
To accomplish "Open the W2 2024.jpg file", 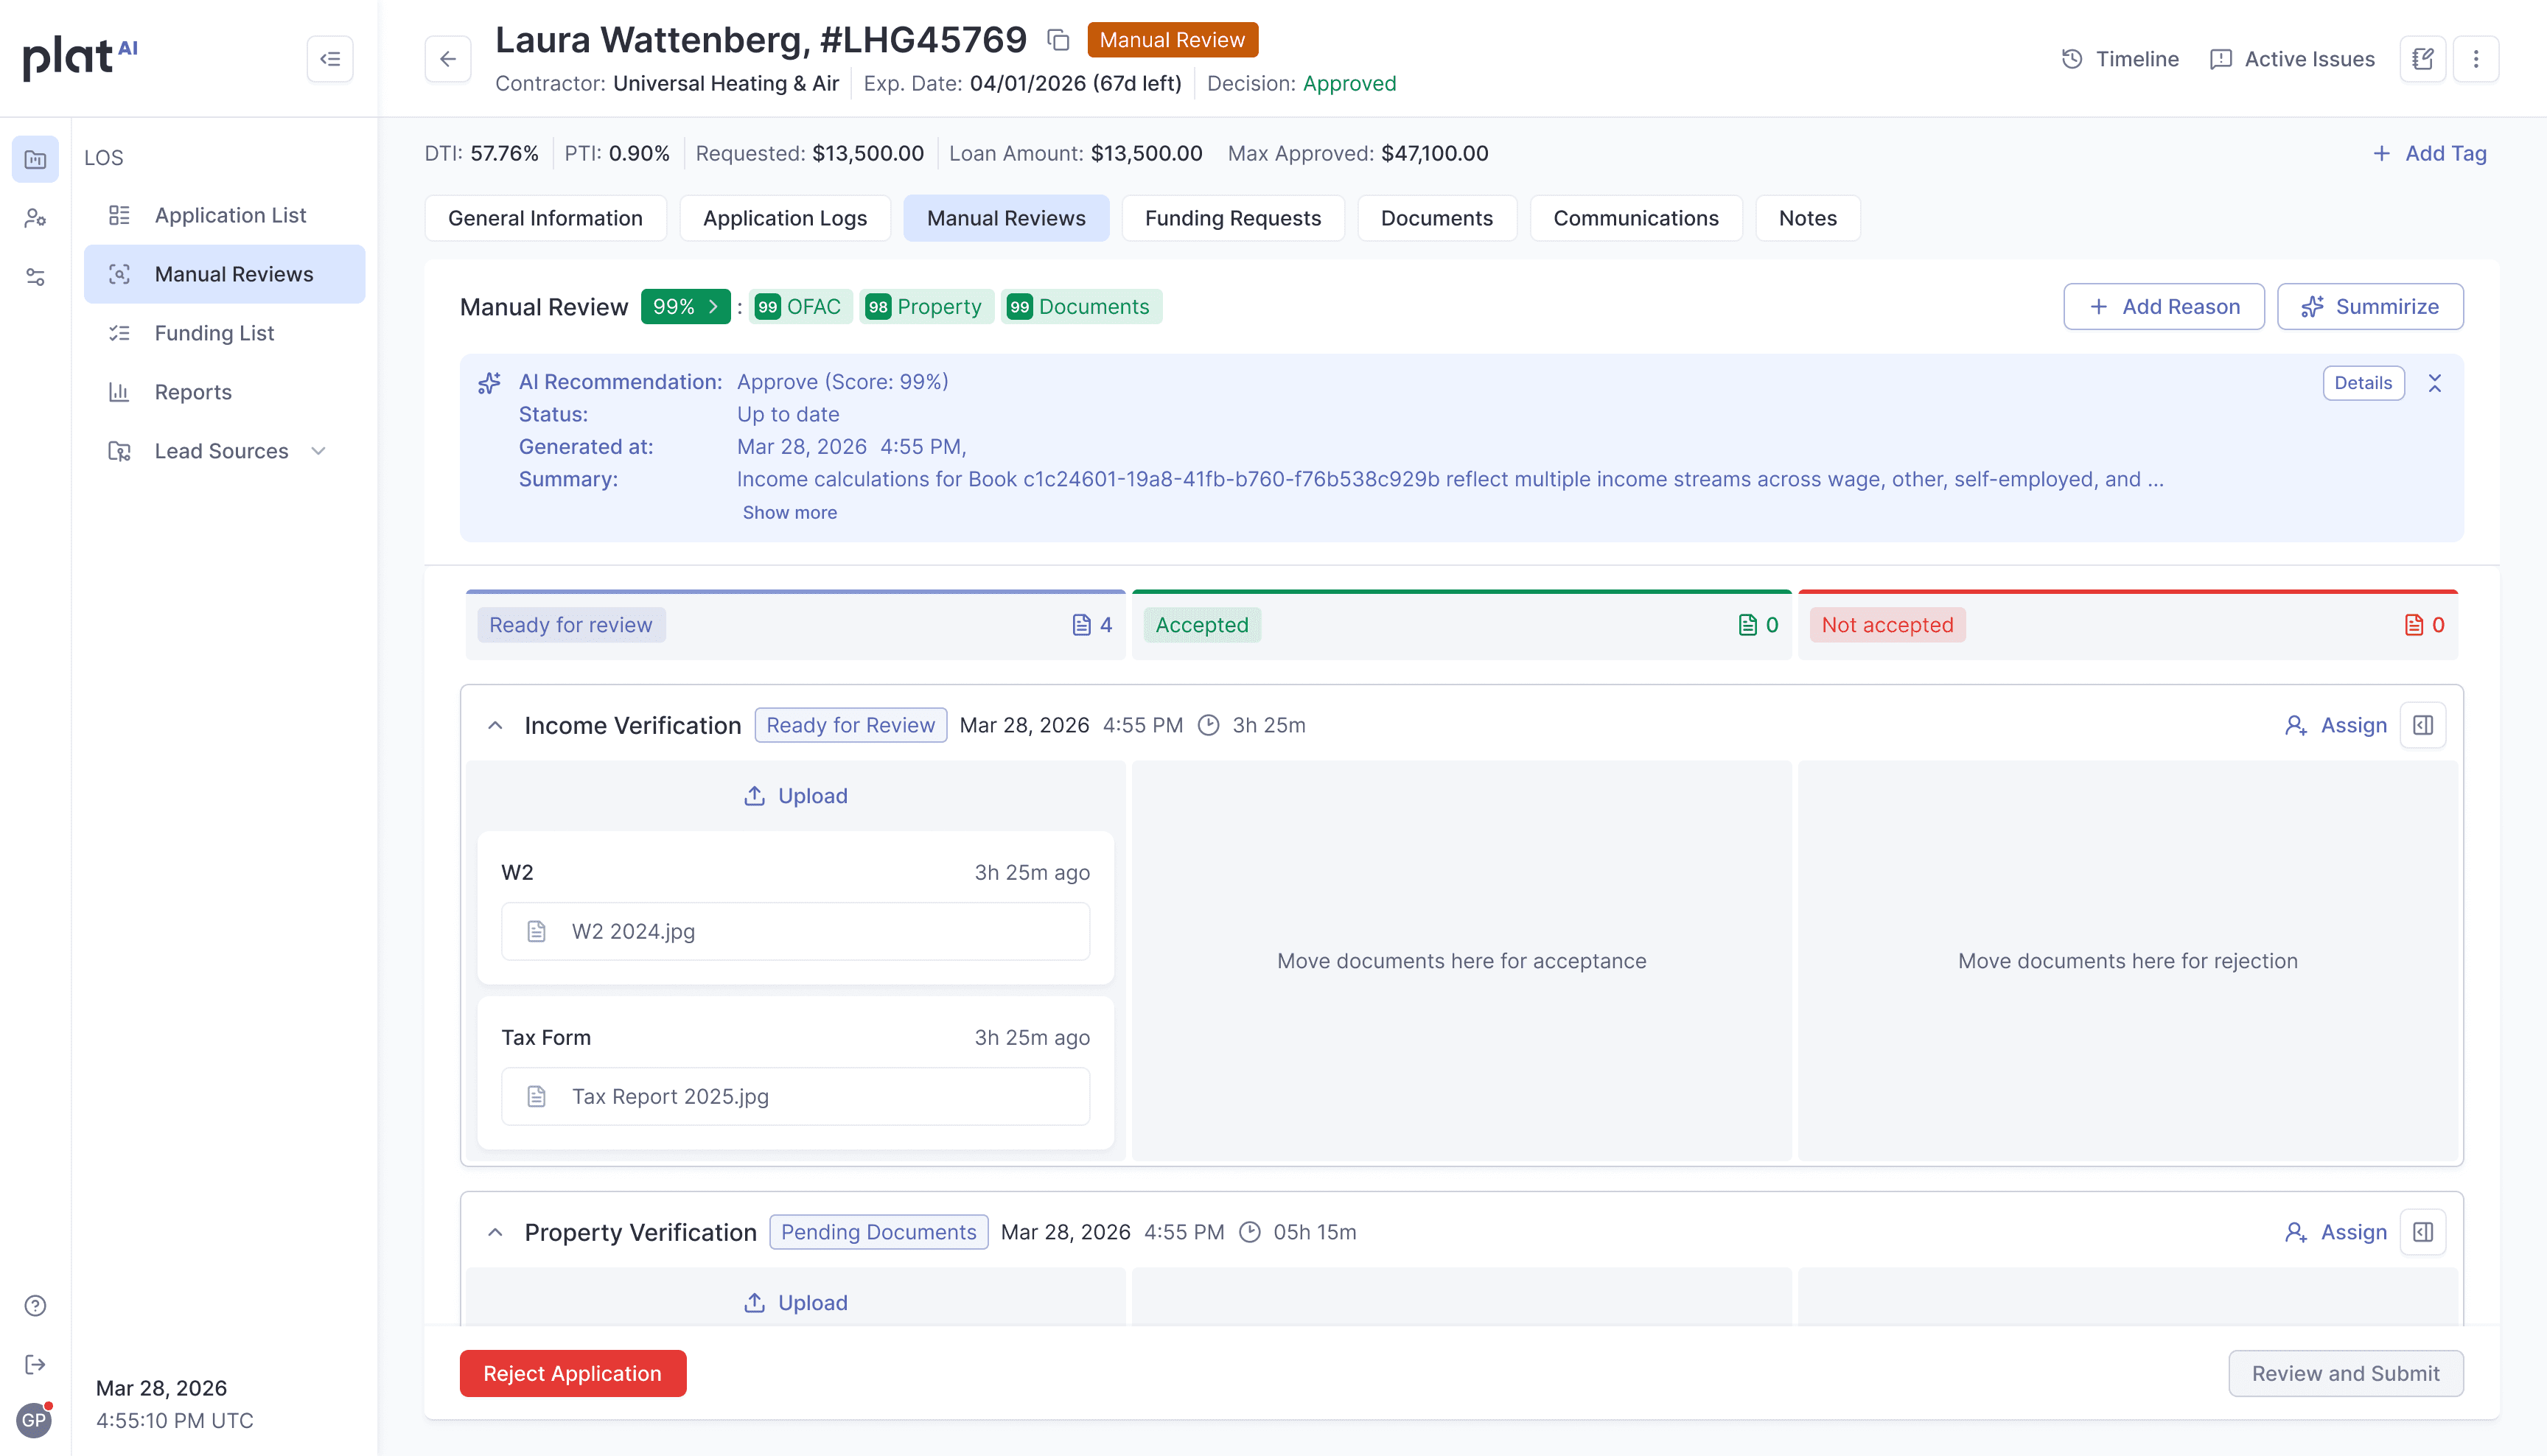I will [795, 931].
